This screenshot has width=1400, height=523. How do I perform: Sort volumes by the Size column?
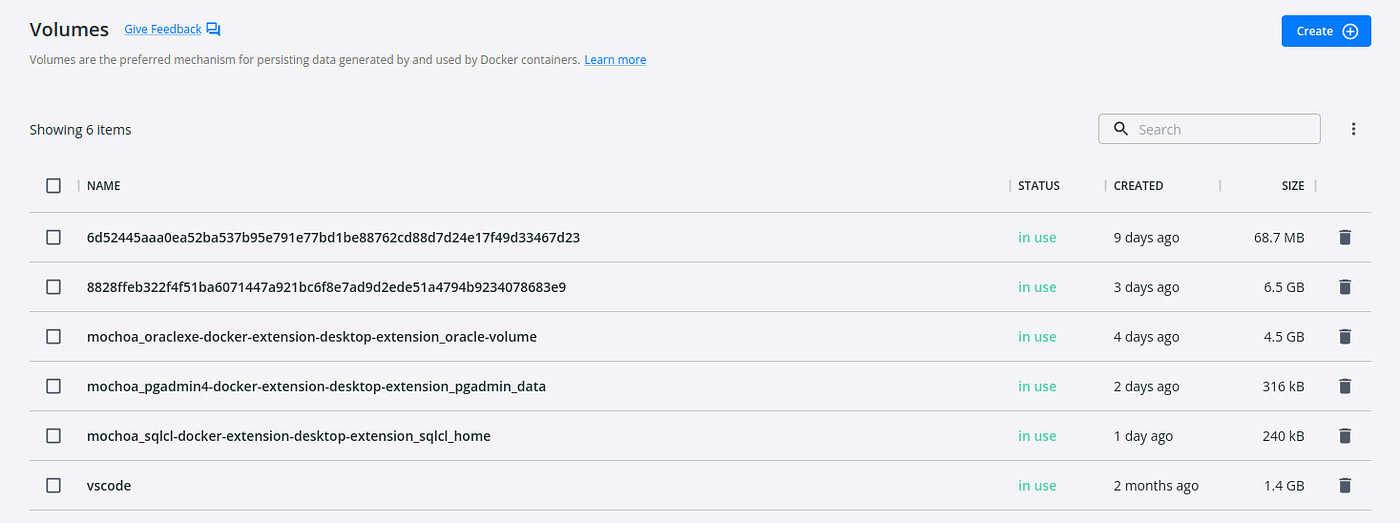[1293, 186]
